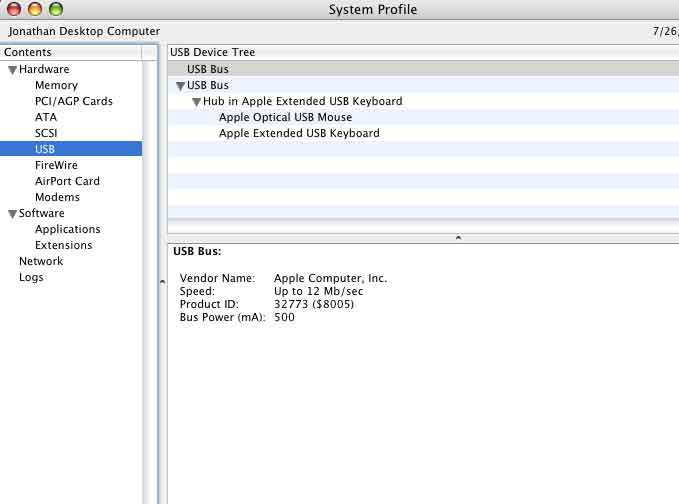Image resolution: width=679 pixels, height=504 pixels.
Task: Click the red close window button
Action: pos(13,9)
